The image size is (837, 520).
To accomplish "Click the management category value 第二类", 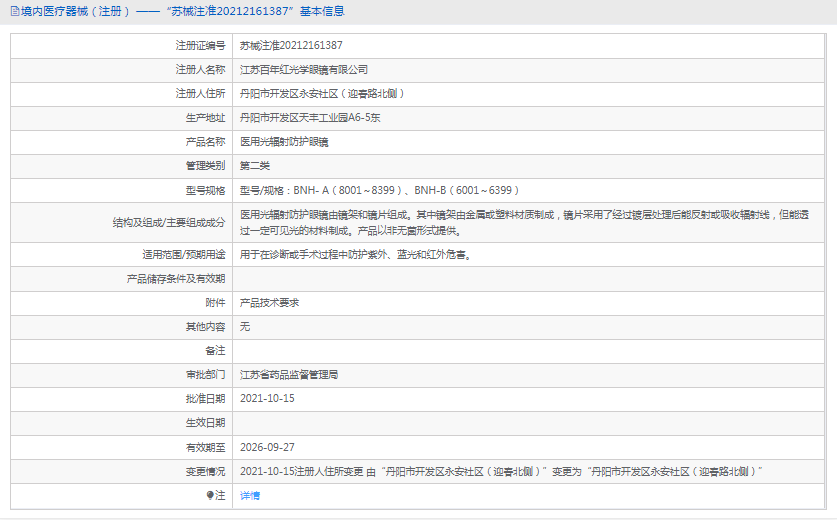I will [x=255, y=166].
